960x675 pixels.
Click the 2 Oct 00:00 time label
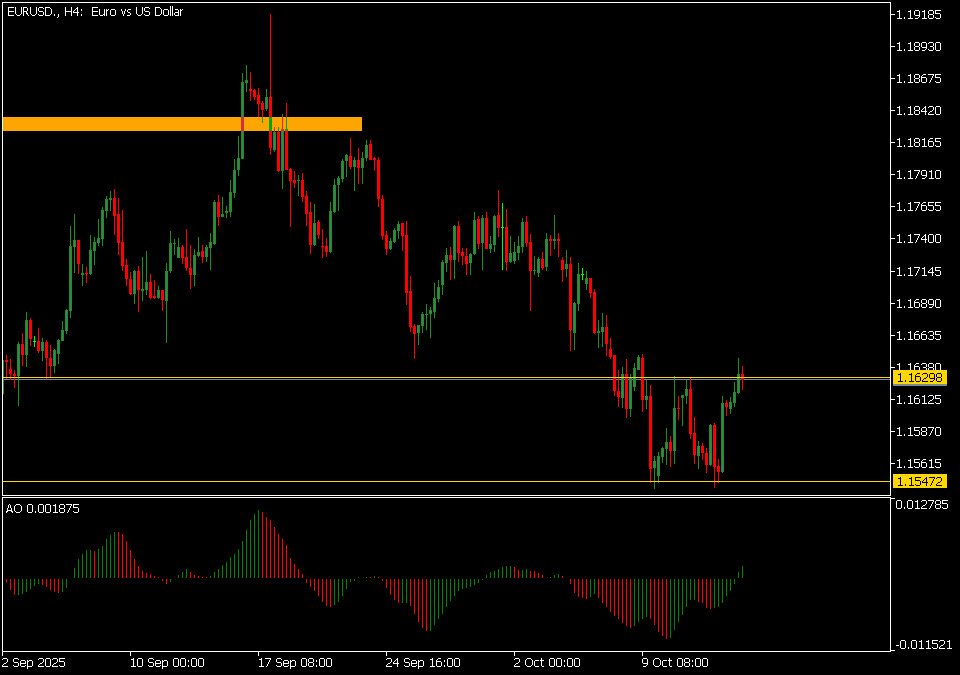coord(546,662)
